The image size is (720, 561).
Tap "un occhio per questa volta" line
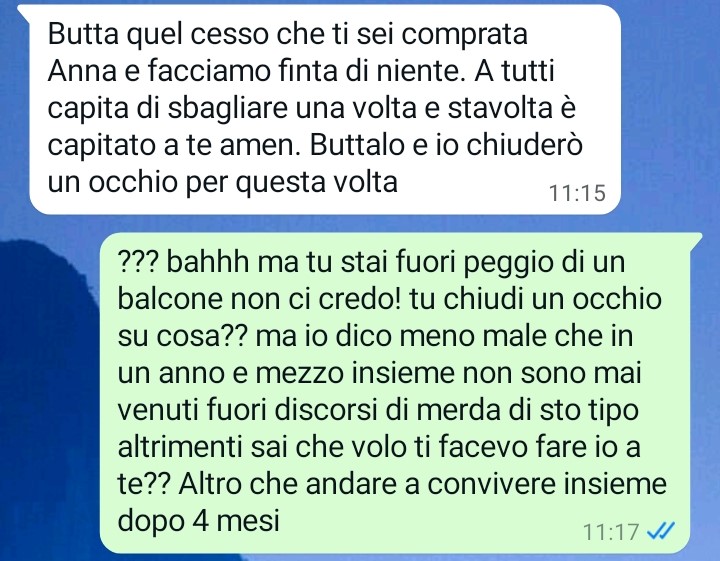pos(222,182)
